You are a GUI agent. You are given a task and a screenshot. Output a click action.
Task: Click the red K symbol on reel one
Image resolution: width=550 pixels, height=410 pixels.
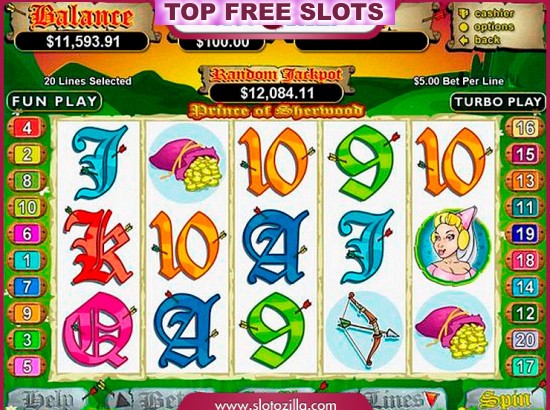[x=98, y=246]
